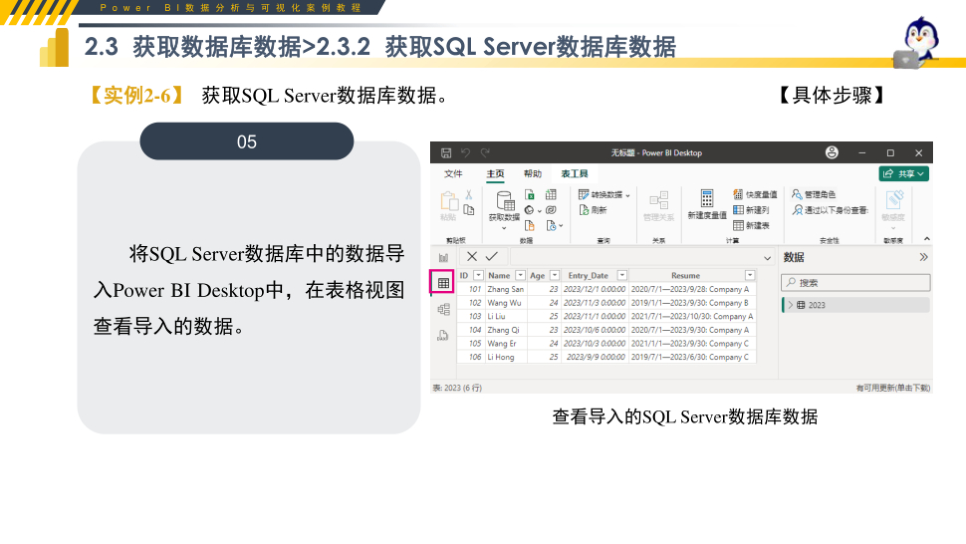966x544 pixels.
Task: Click the Sensitivity (敏感度) label icon
Action: (x=894, y=200)
